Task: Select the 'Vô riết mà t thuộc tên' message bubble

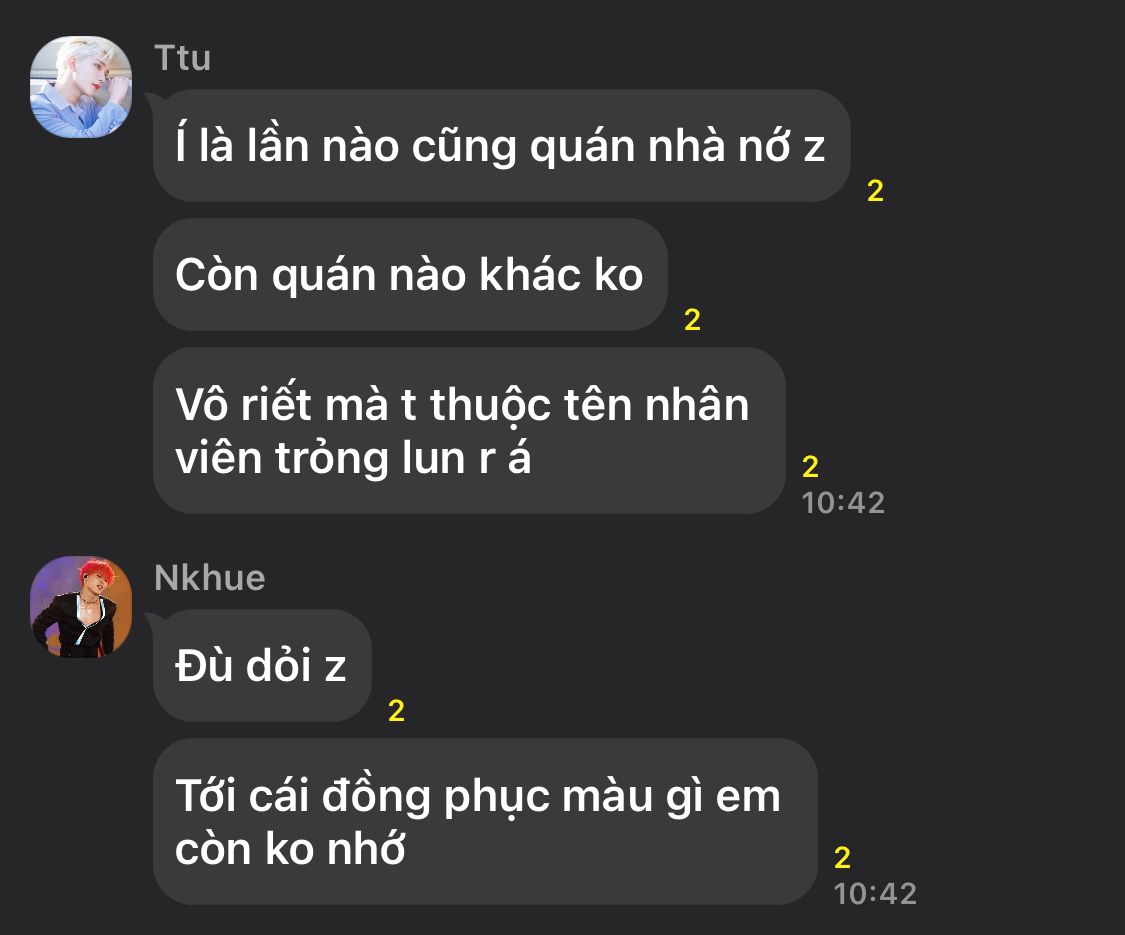Action: 469,431
